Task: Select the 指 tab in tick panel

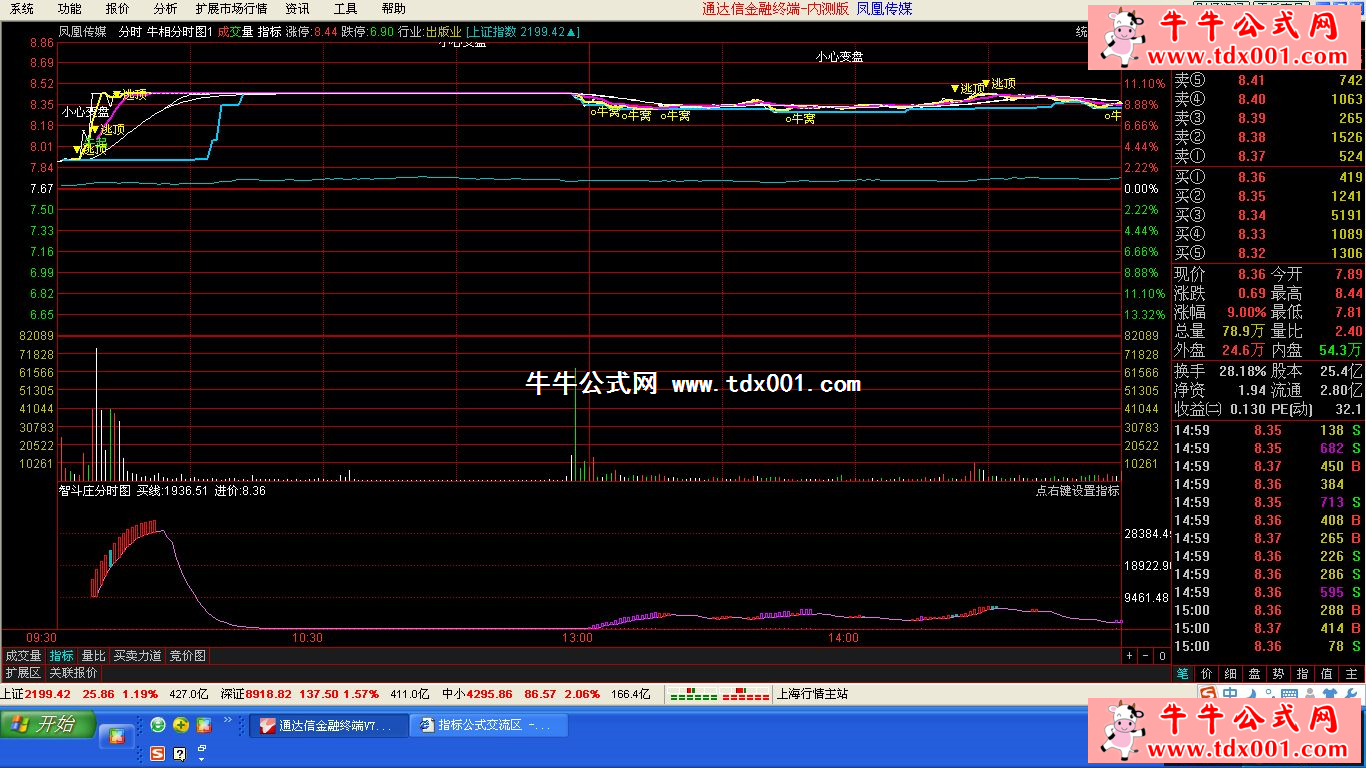Action: (x=1303, y=674)
